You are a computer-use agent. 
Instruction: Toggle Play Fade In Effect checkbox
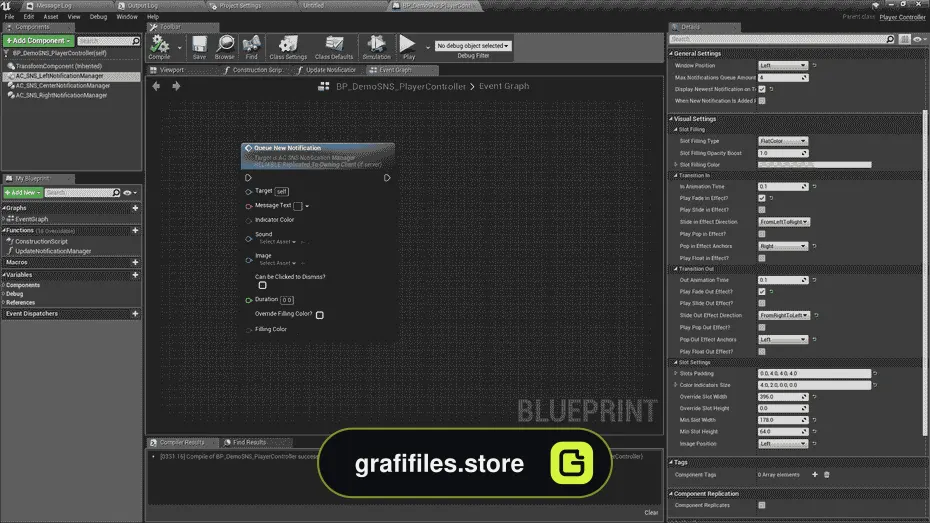762,198
